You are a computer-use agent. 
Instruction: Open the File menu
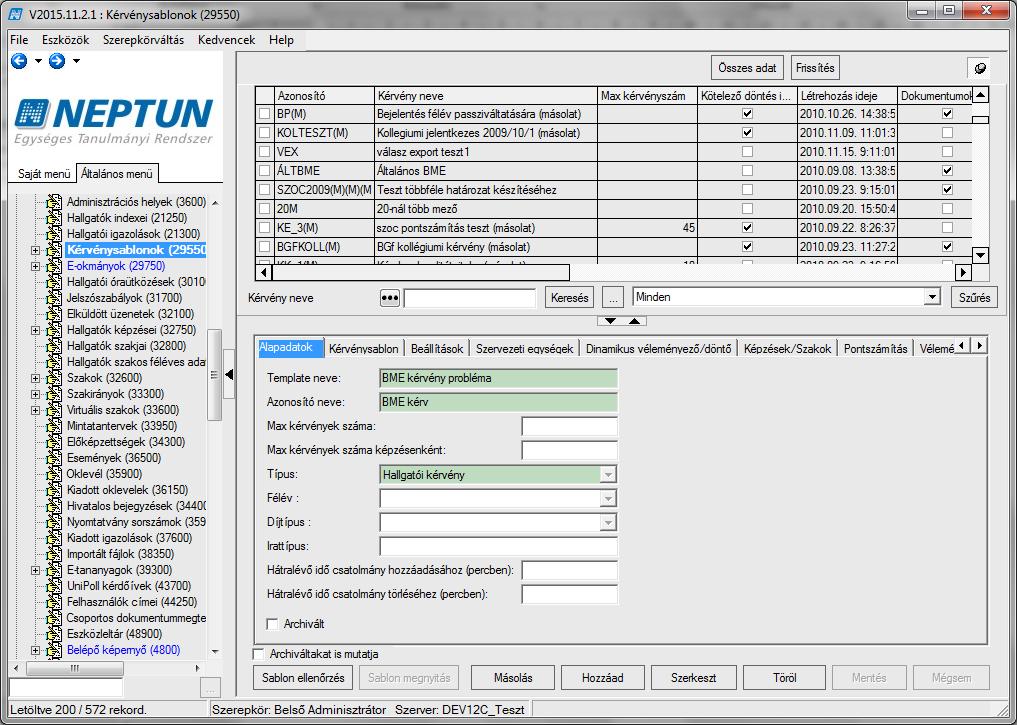19,40
